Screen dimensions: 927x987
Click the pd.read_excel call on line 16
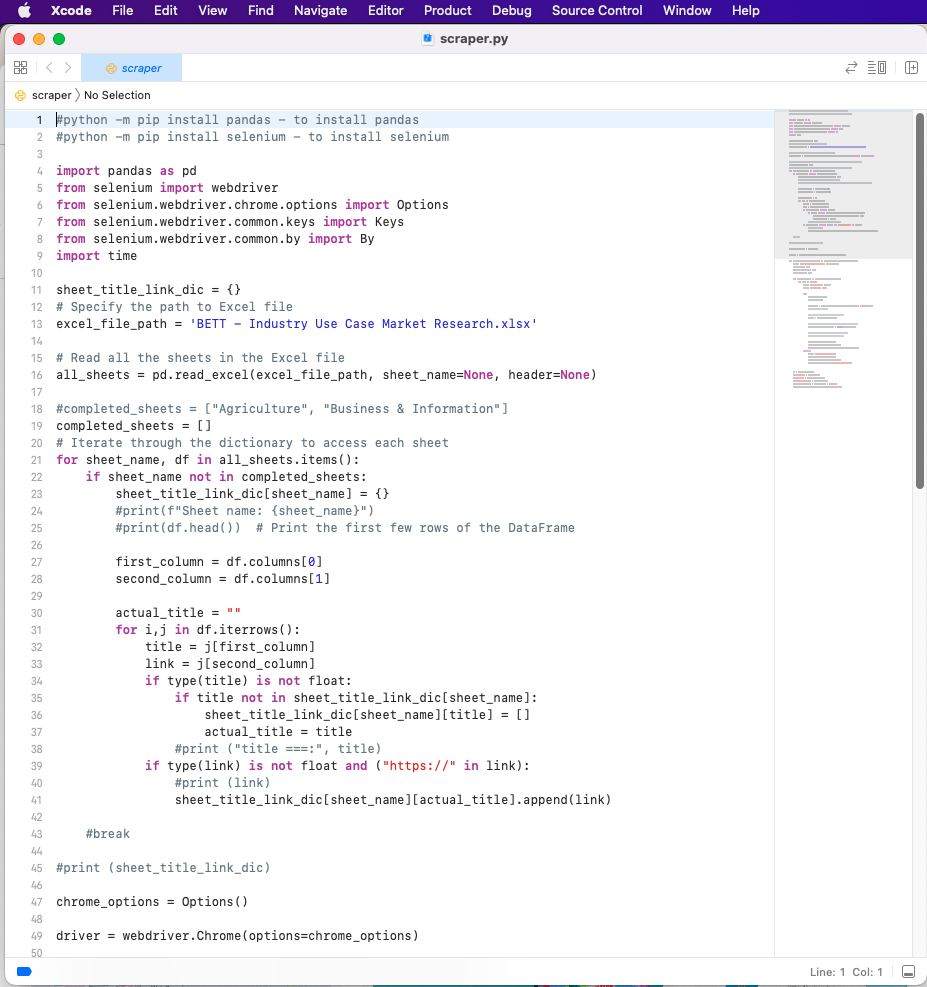coord(374,375)
